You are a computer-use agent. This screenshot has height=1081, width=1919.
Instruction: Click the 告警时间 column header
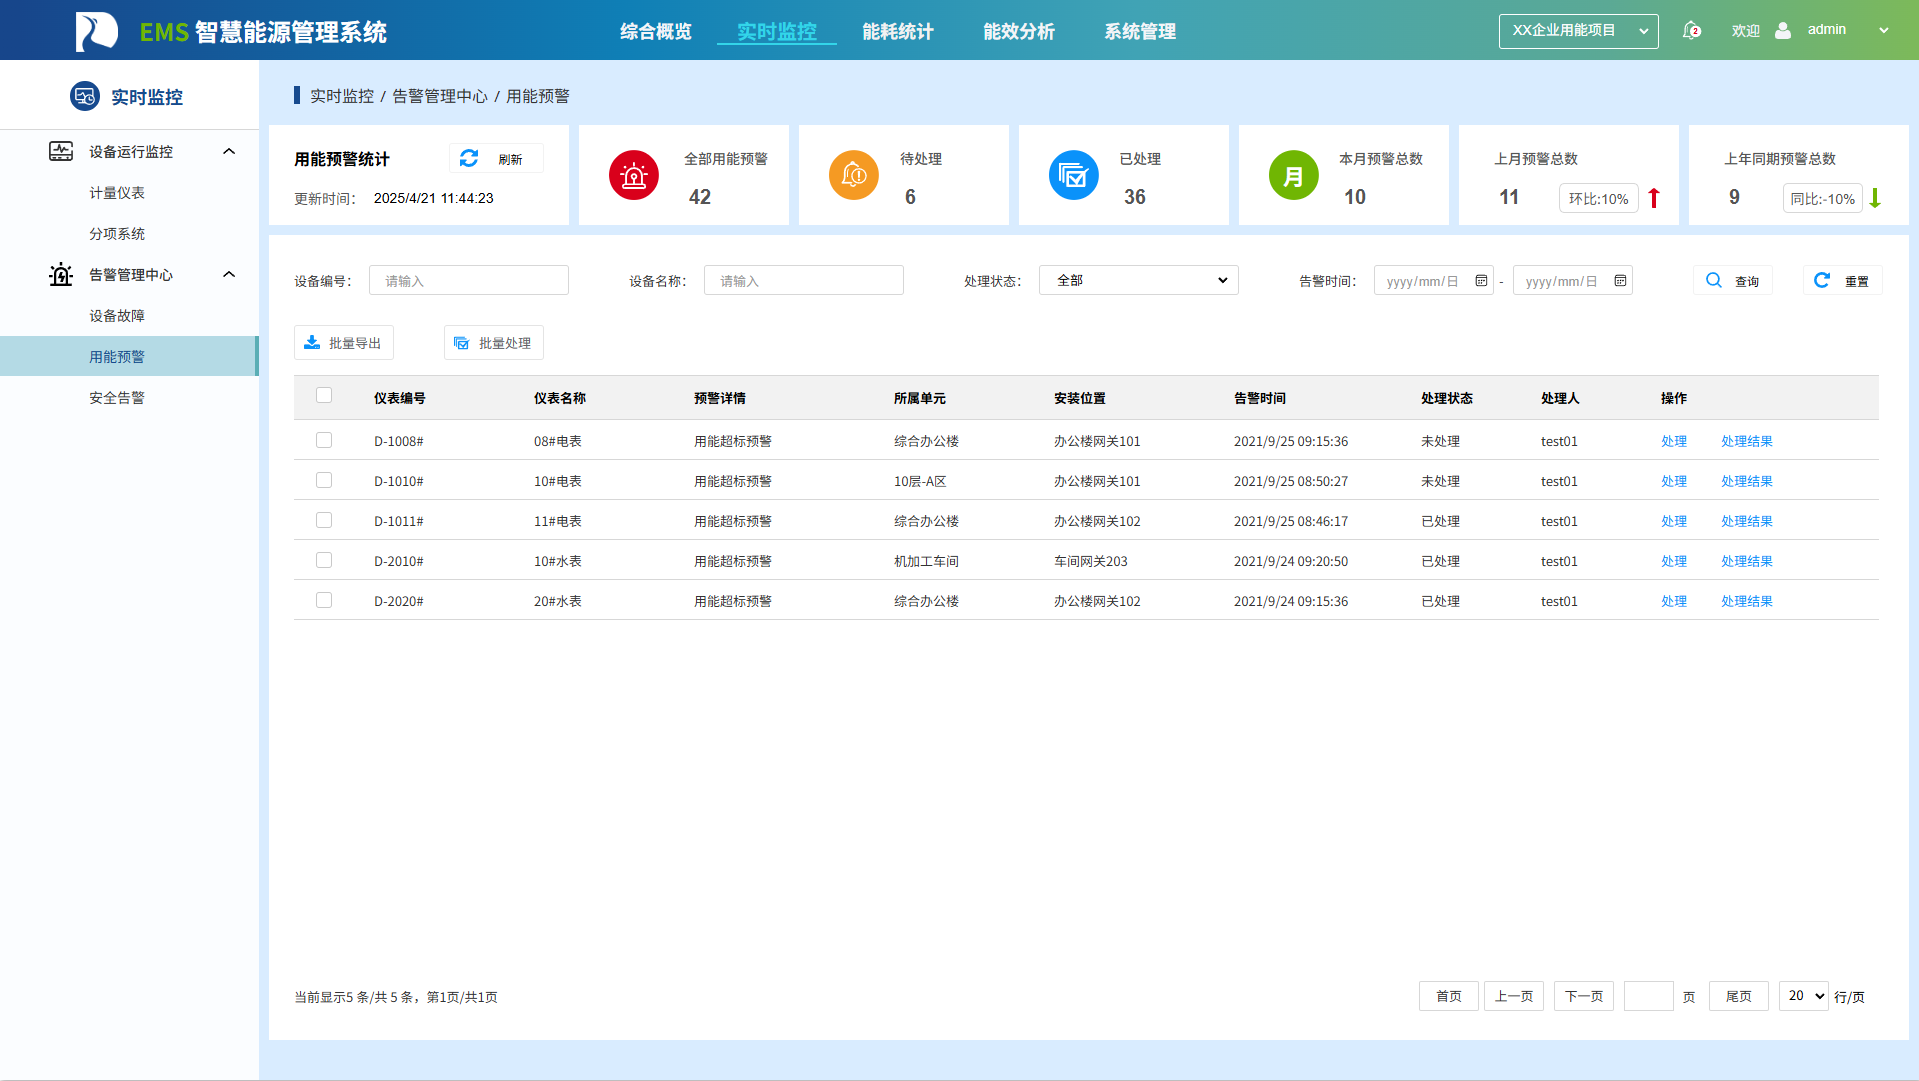(x=1260, y=398)
